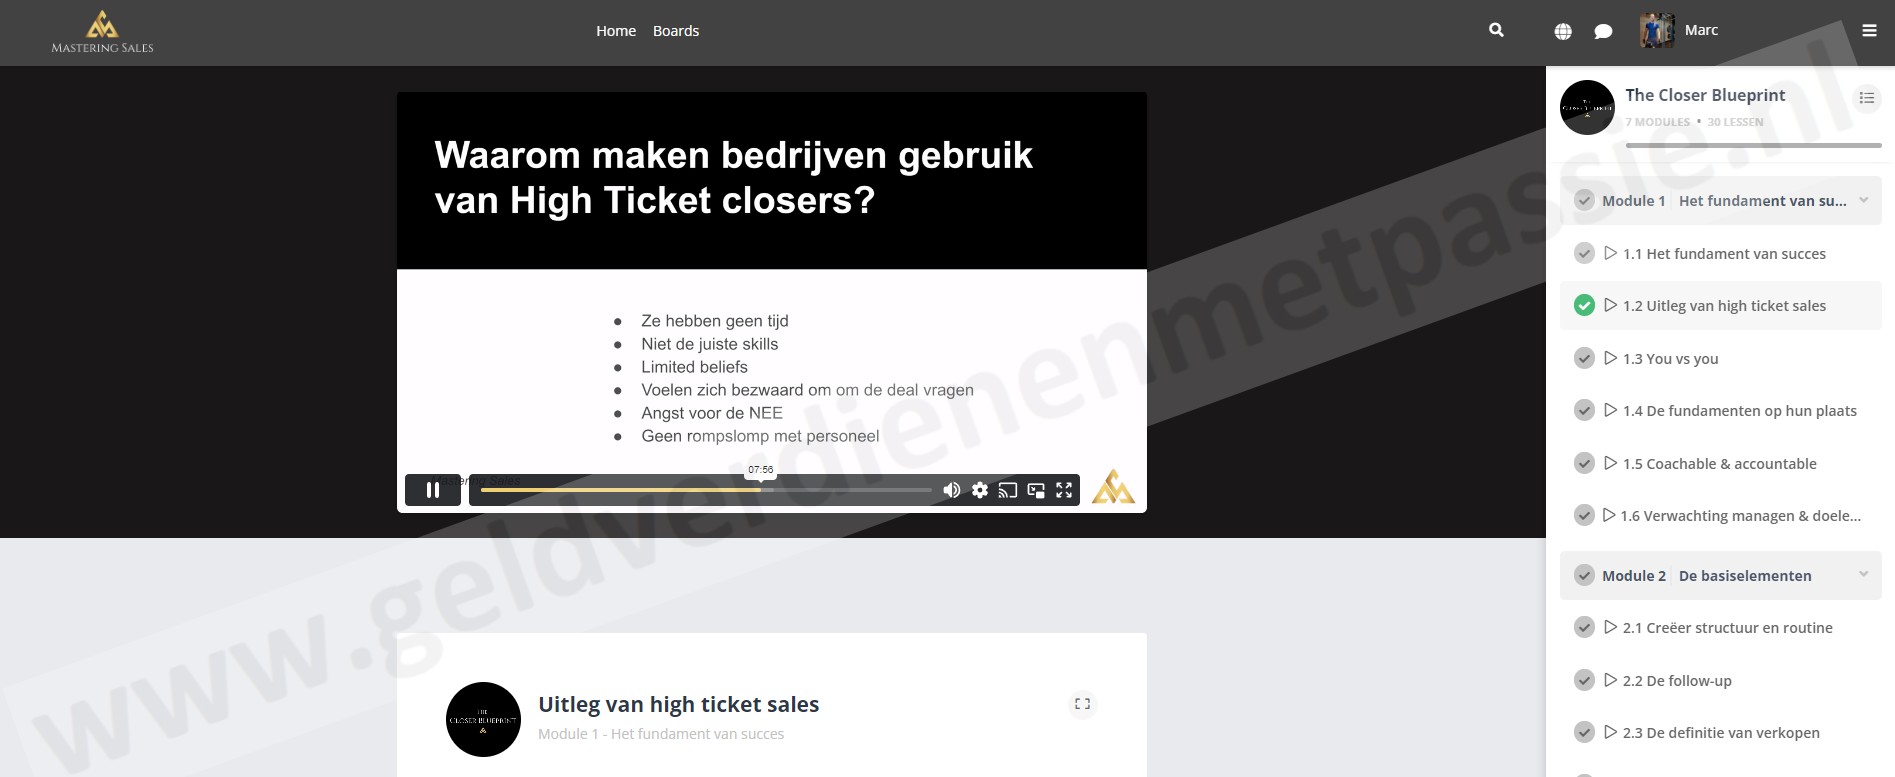
Task: Pause the video playback
Action: pyautogui.click(x=432, y=490)
